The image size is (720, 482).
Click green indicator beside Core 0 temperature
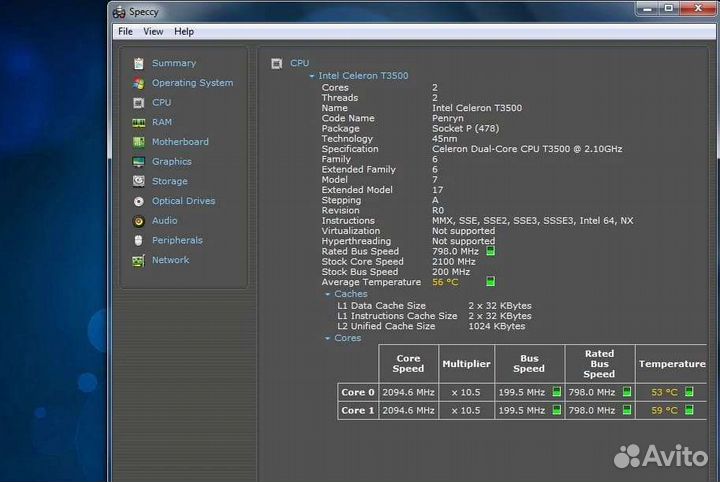coord(689,392)
